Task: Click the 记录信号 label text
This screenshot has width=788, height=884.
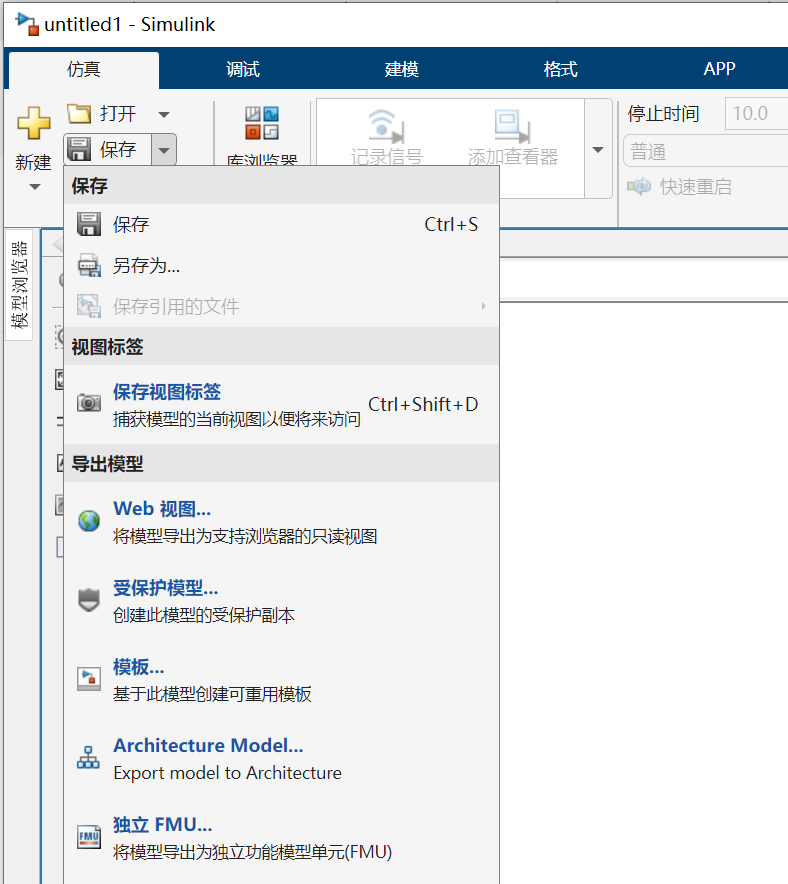Action: [x=386, y=157]
